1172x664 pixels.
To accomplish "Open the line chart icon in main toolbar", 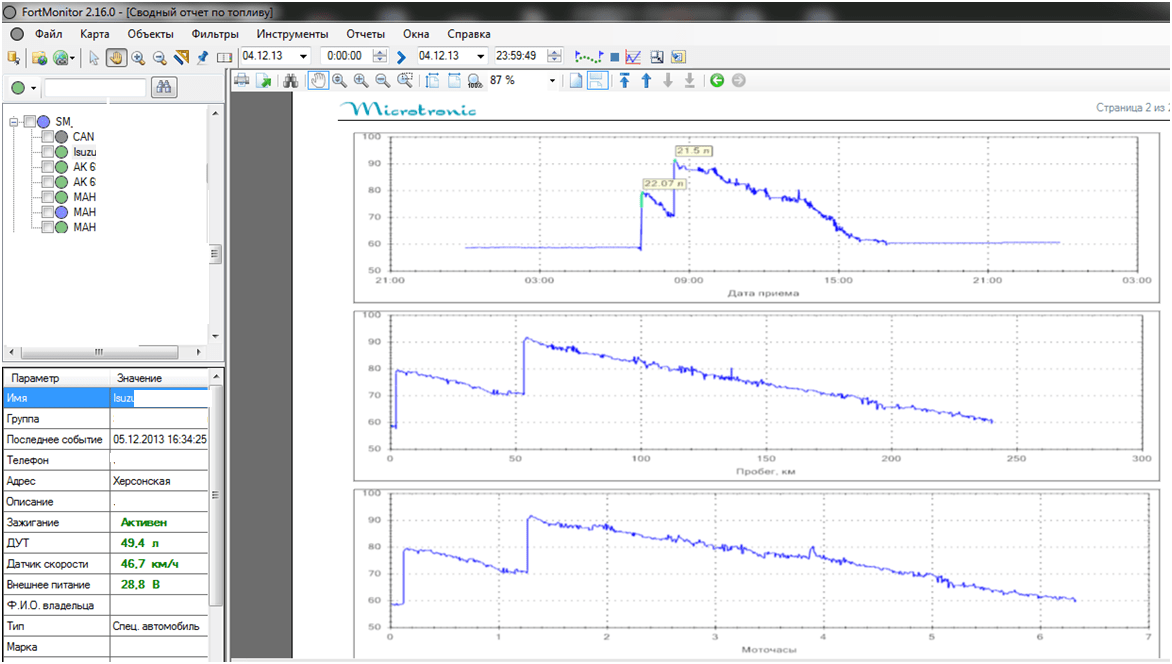I will click(x=633, y=57).
